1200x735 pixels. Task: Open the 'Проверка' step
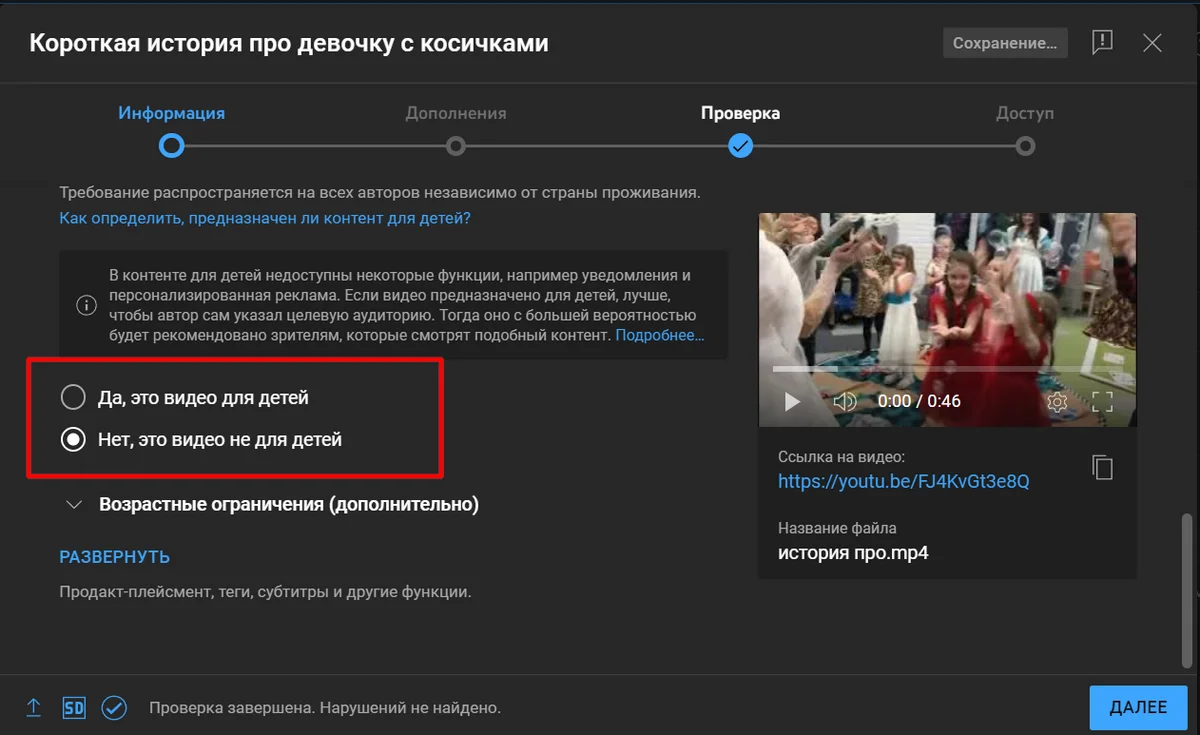pos(740,146)
